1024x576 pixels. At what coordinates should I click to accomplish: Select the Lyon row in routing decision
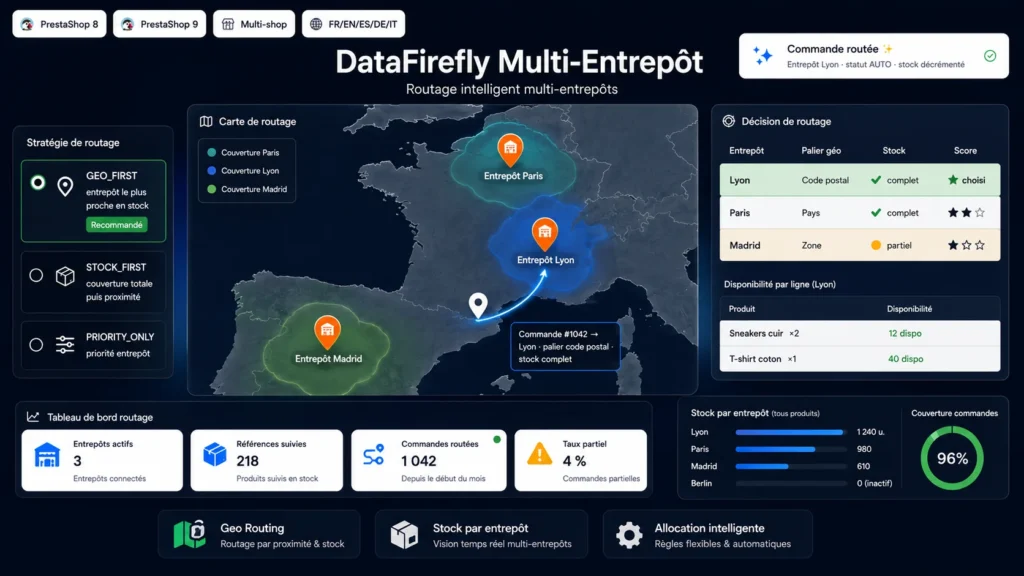click(x=859, y=180)
